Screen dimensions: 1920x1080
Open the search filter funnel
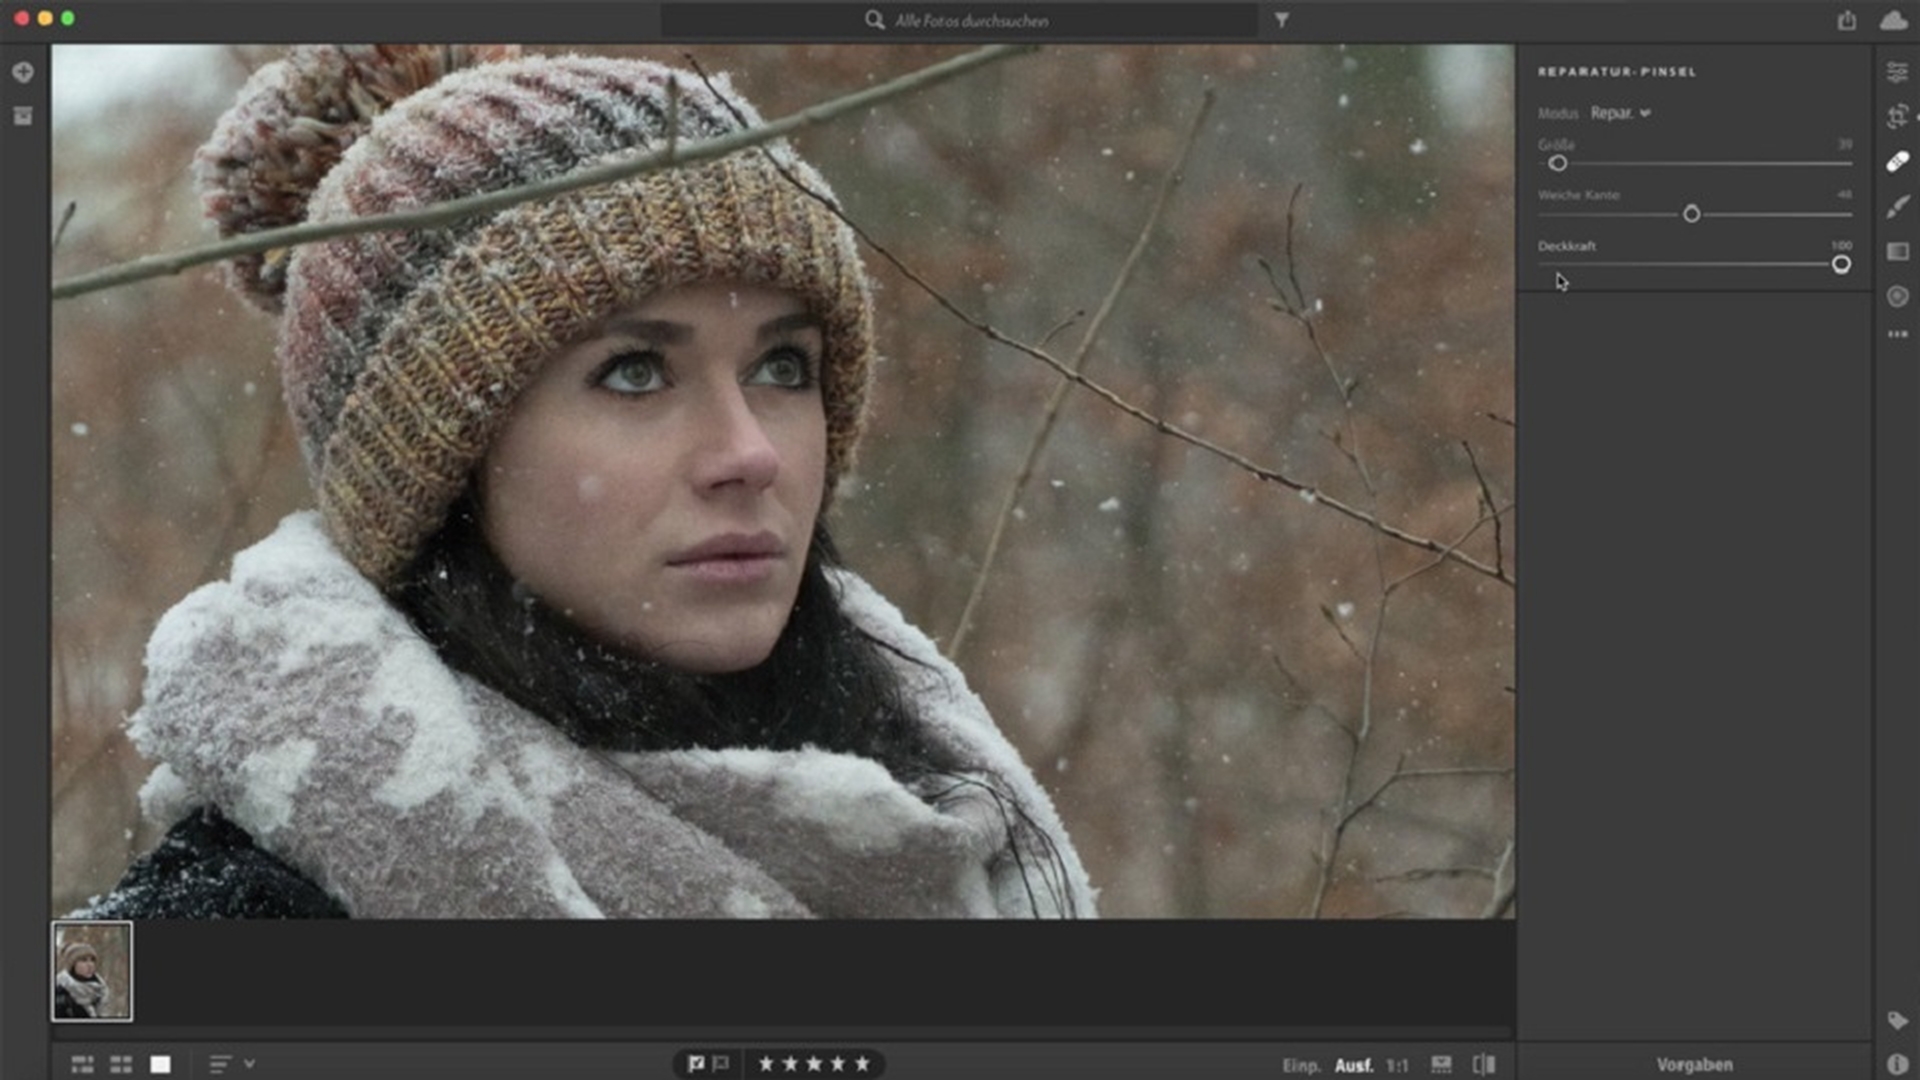point(1281,20)
